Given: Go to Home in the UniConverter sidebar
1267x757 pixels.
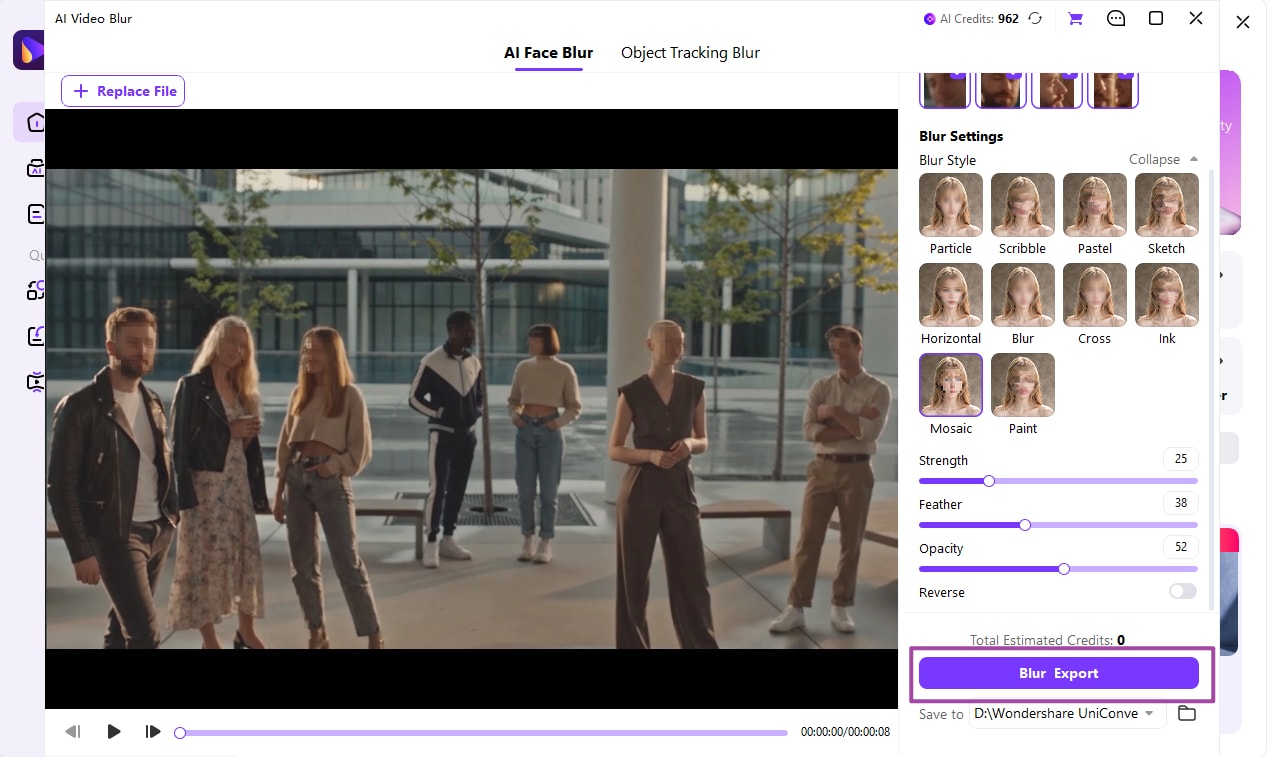Looking at the screenshot, I should [35, 122].
